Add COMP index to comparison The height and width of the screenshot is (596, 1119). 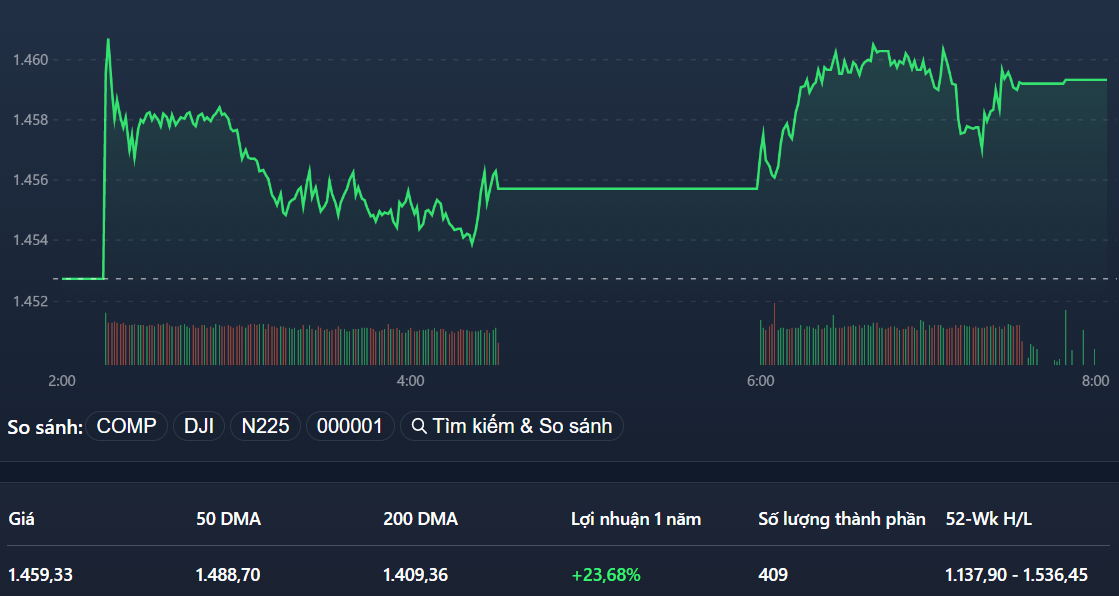pos(127,427)
